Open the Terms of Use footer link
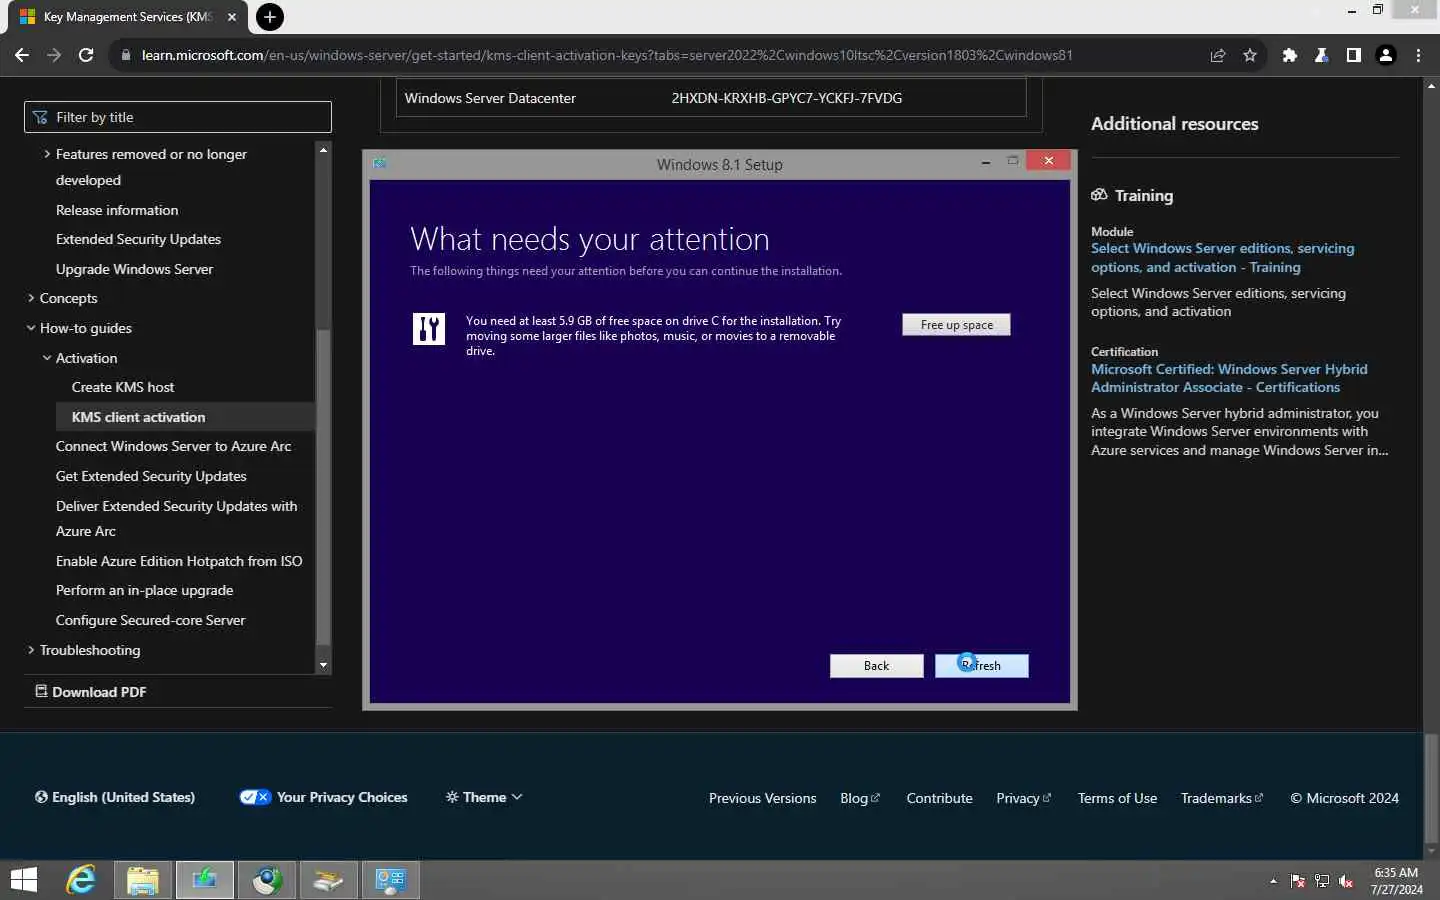The height and width of the screenshot is (900, 1440). tap(1117, 798)
